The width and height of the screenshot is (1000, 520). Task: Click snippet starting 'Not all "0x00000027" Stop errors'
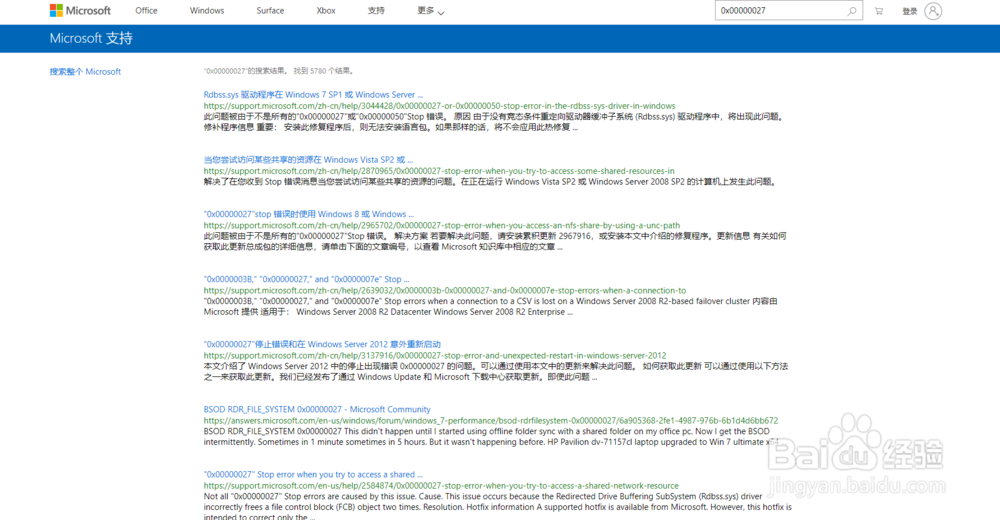[x=497, y=507]
